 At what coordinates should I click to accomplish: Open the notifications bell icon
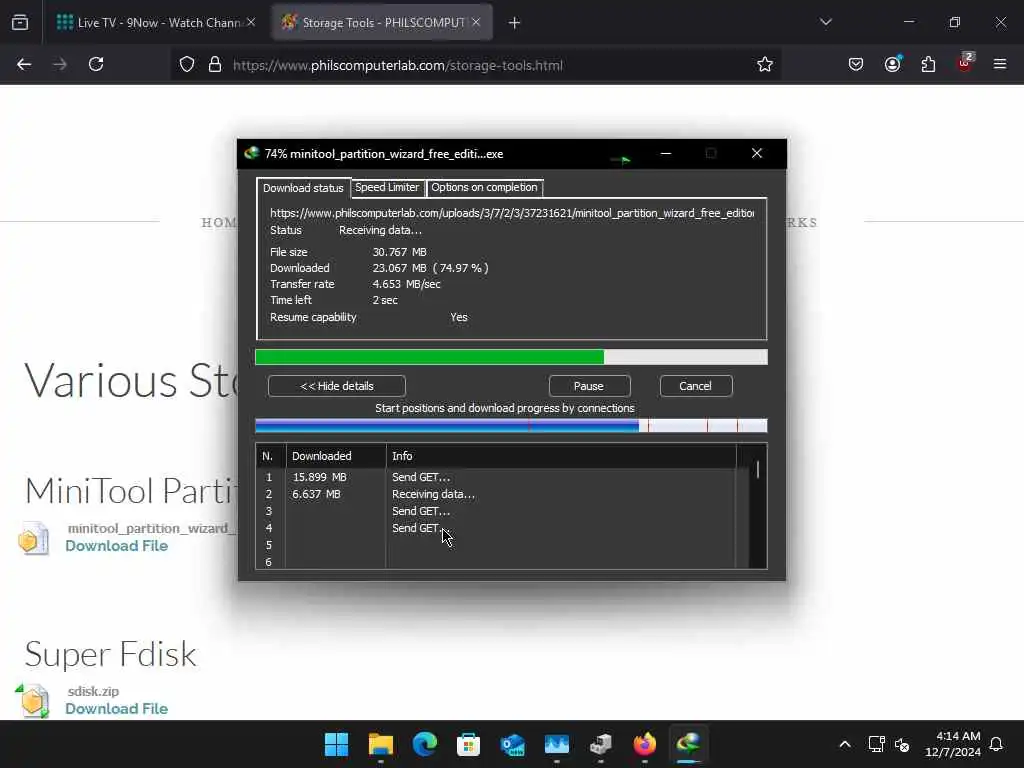[996, 744]
